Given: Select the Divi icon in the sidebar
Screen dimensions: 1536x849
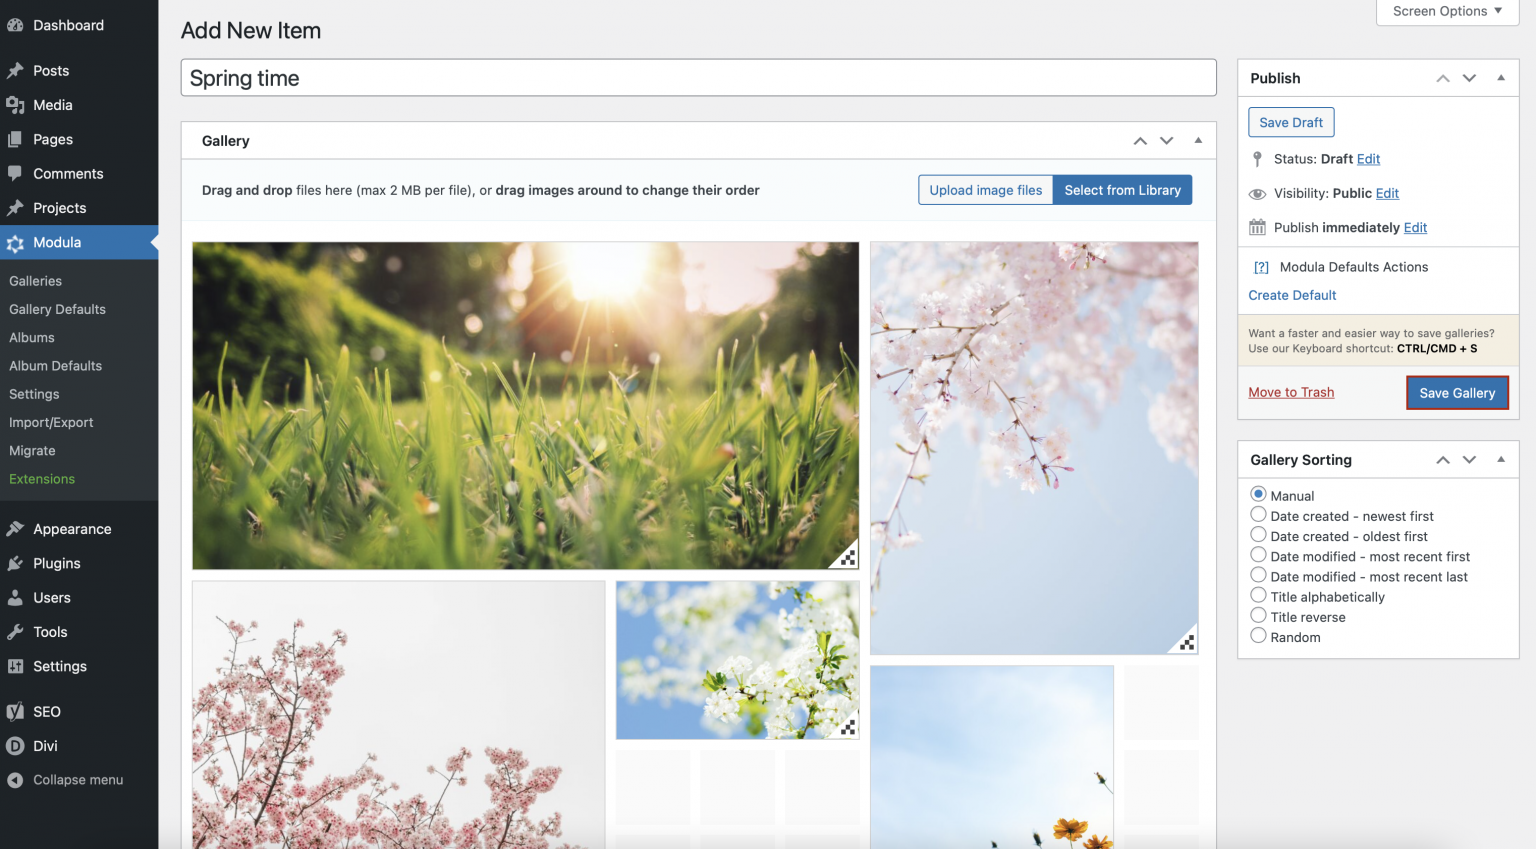Looking at the screenshot, I should (x=17, y=745).
